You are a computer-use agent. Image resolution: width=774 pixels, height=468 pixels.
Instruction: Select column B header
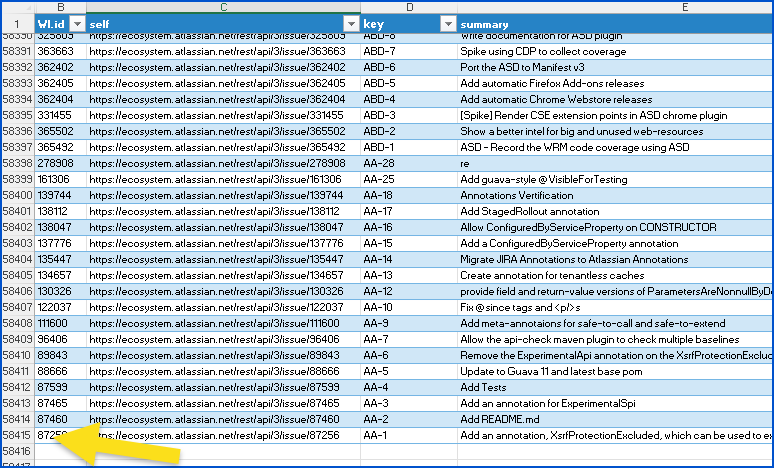coord(61,7)
